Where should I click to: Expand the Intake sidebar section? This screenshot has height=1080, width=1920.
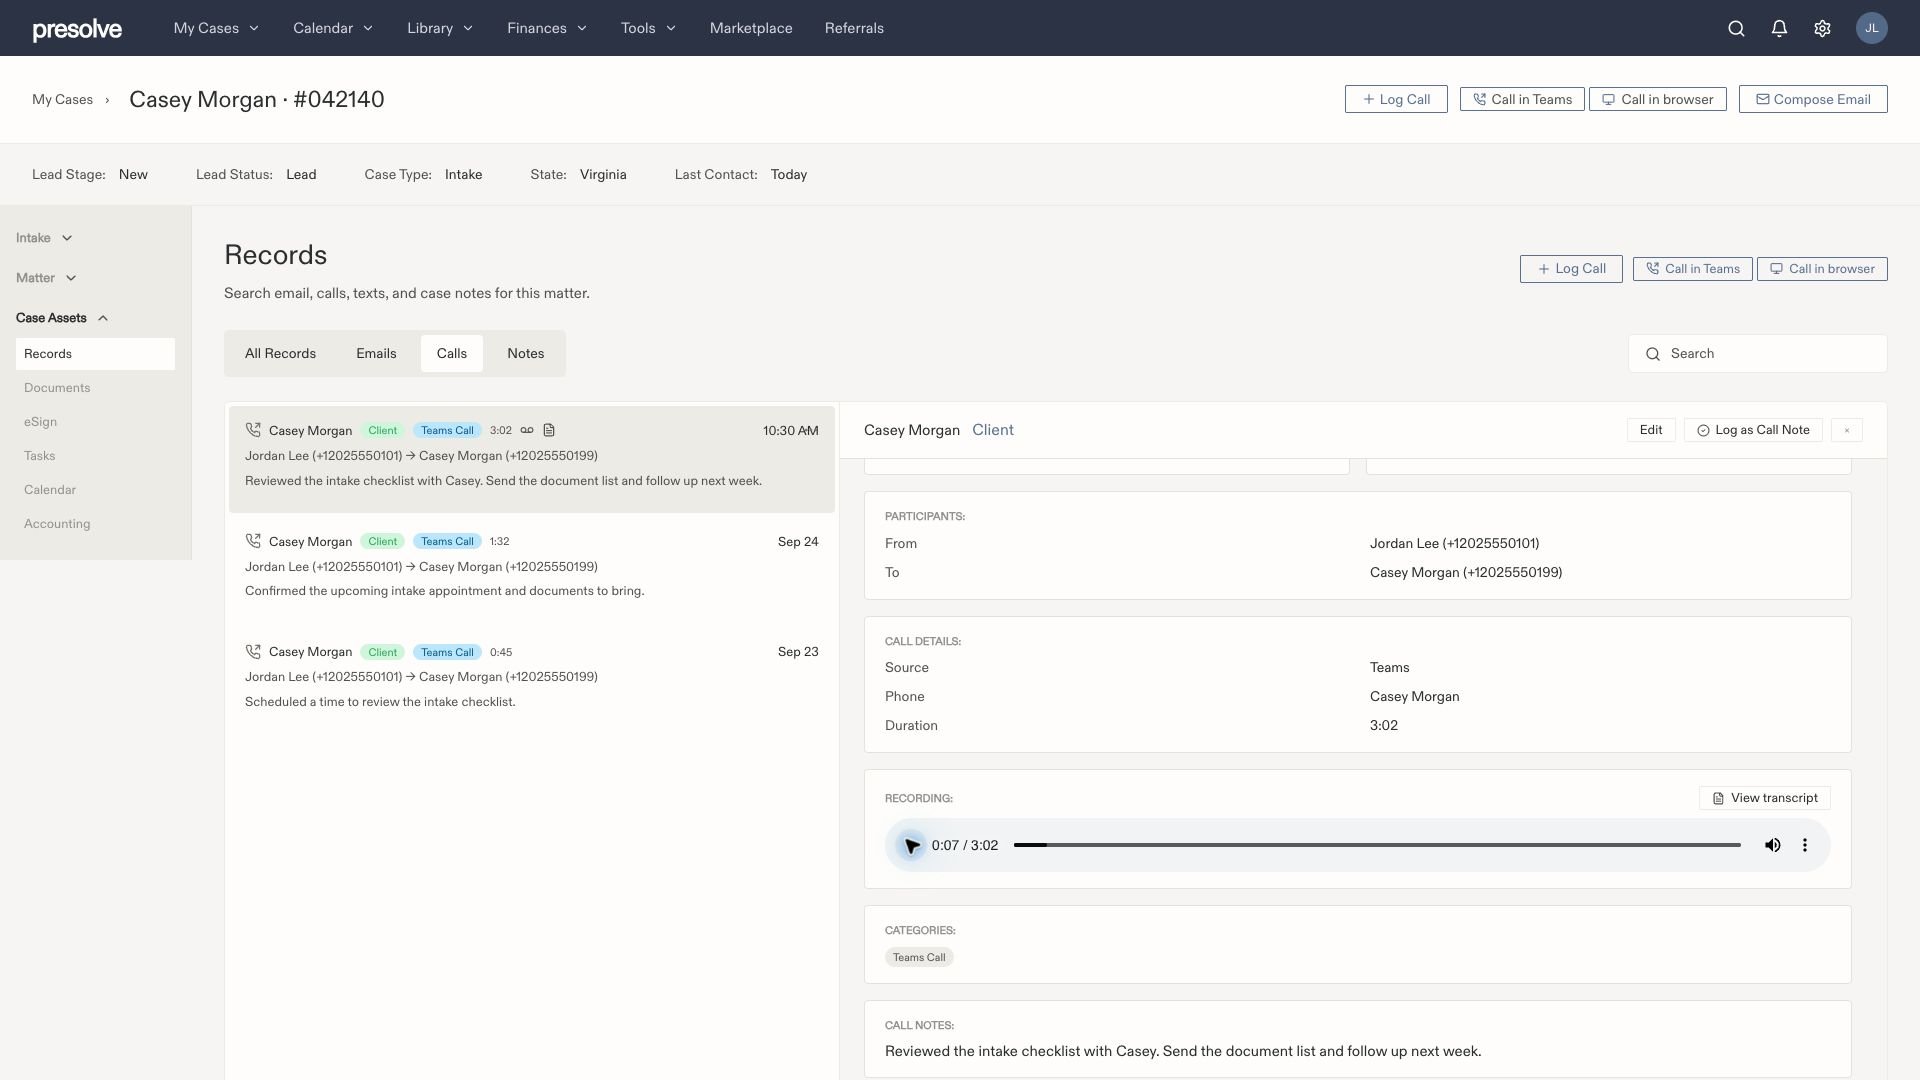point(44,238)
